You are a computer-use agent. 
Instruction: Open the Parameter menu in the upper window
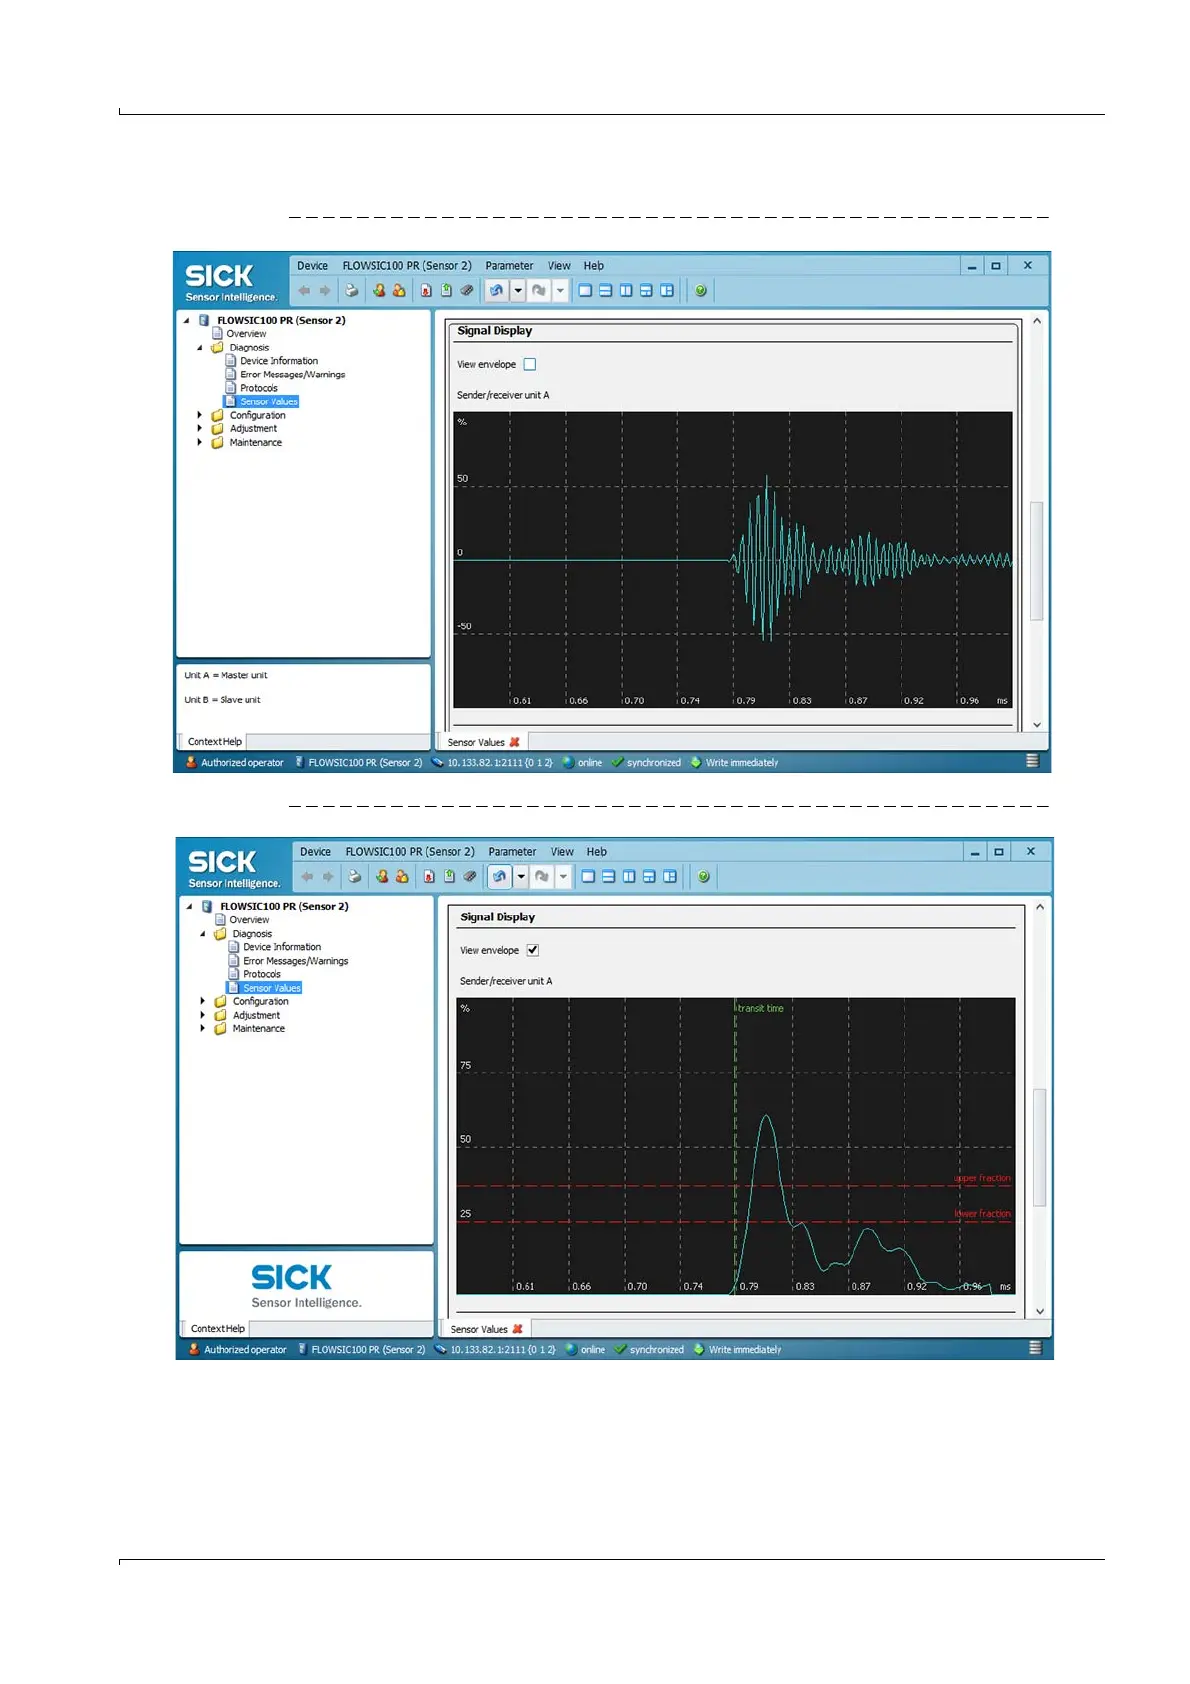[x=509, y=266]
